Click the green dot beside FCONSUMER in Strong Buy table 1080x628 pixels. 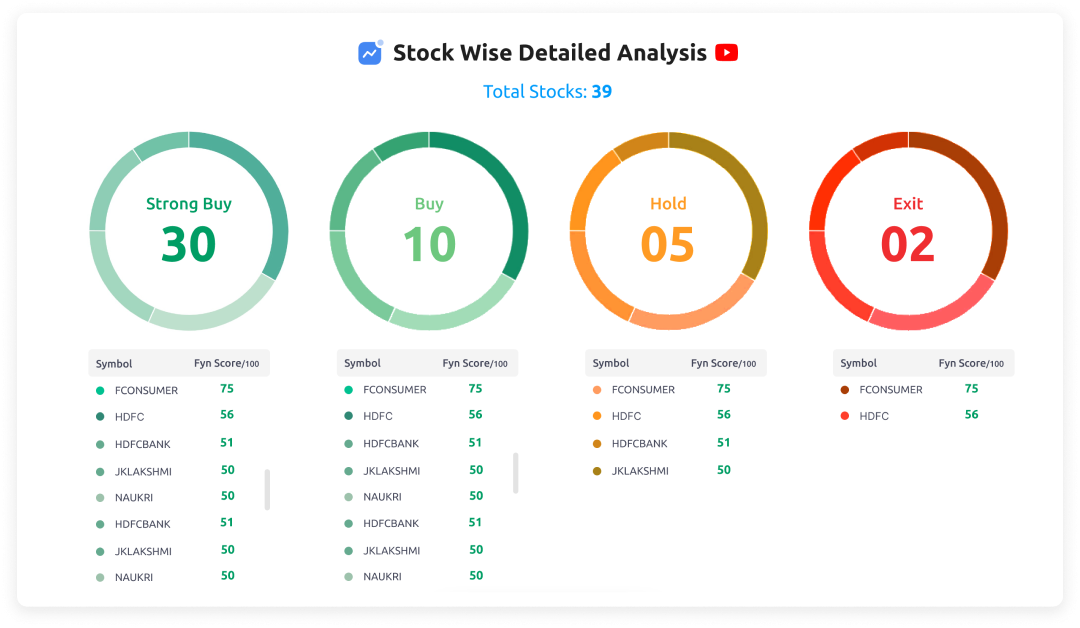(100, 390)
